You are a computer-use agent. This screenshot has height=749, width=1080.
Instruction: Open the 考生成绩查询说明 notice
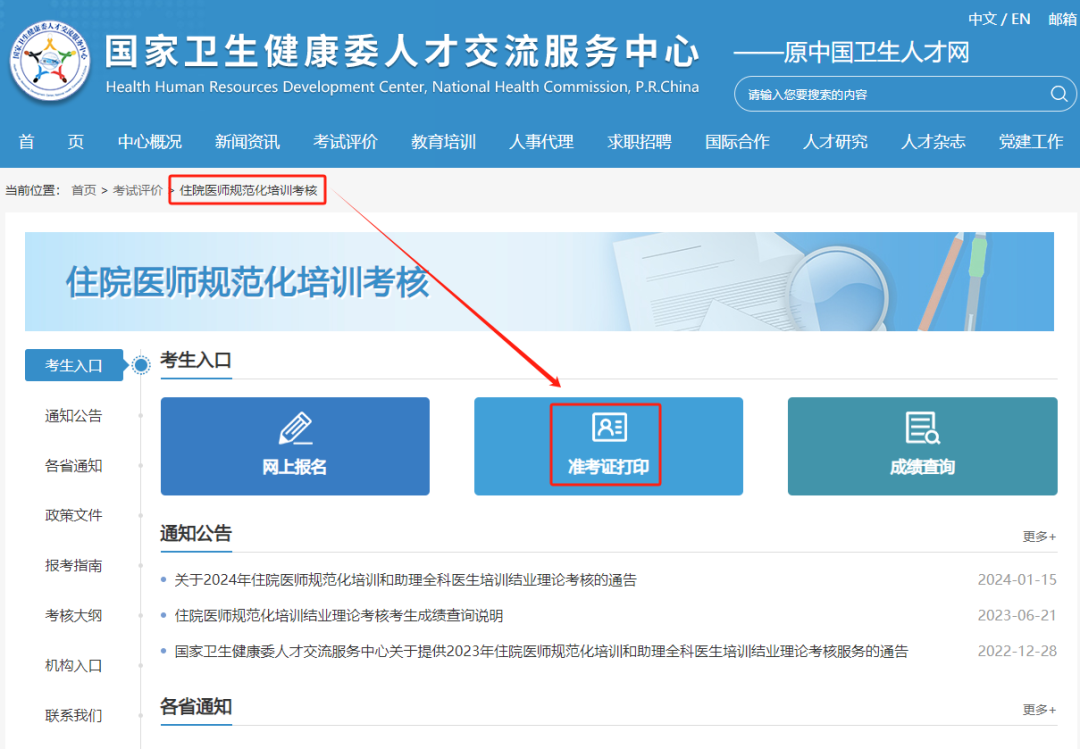[x=339, y=615]
